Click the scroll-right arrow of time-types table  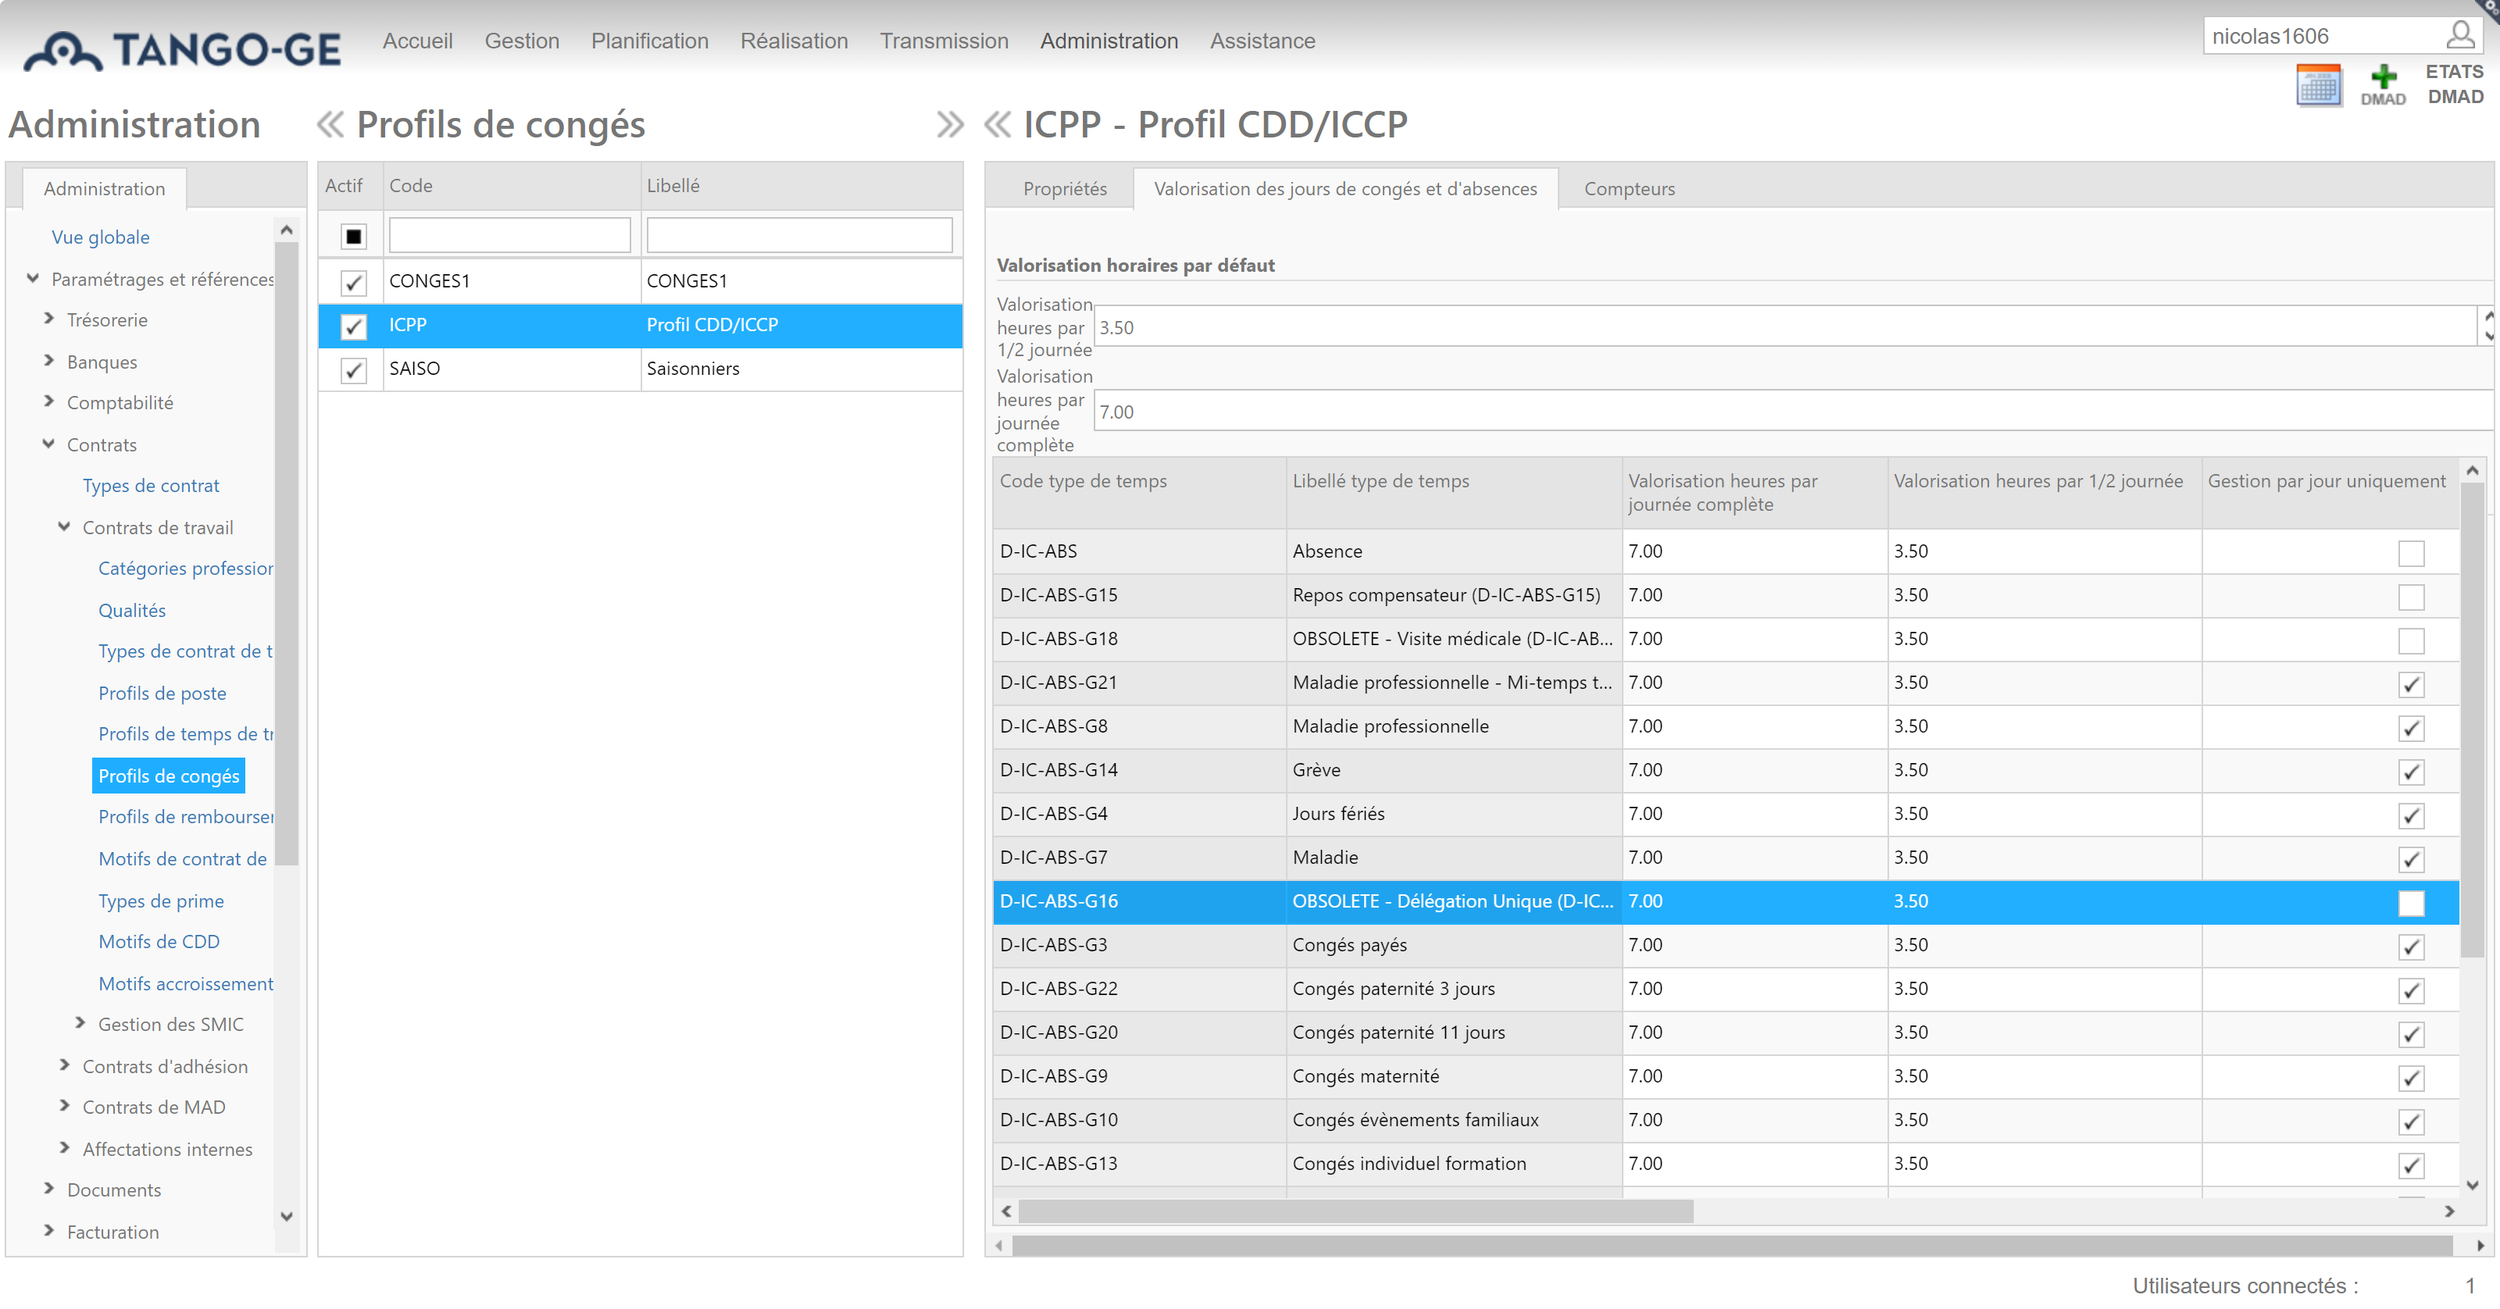(2449, 1212)
